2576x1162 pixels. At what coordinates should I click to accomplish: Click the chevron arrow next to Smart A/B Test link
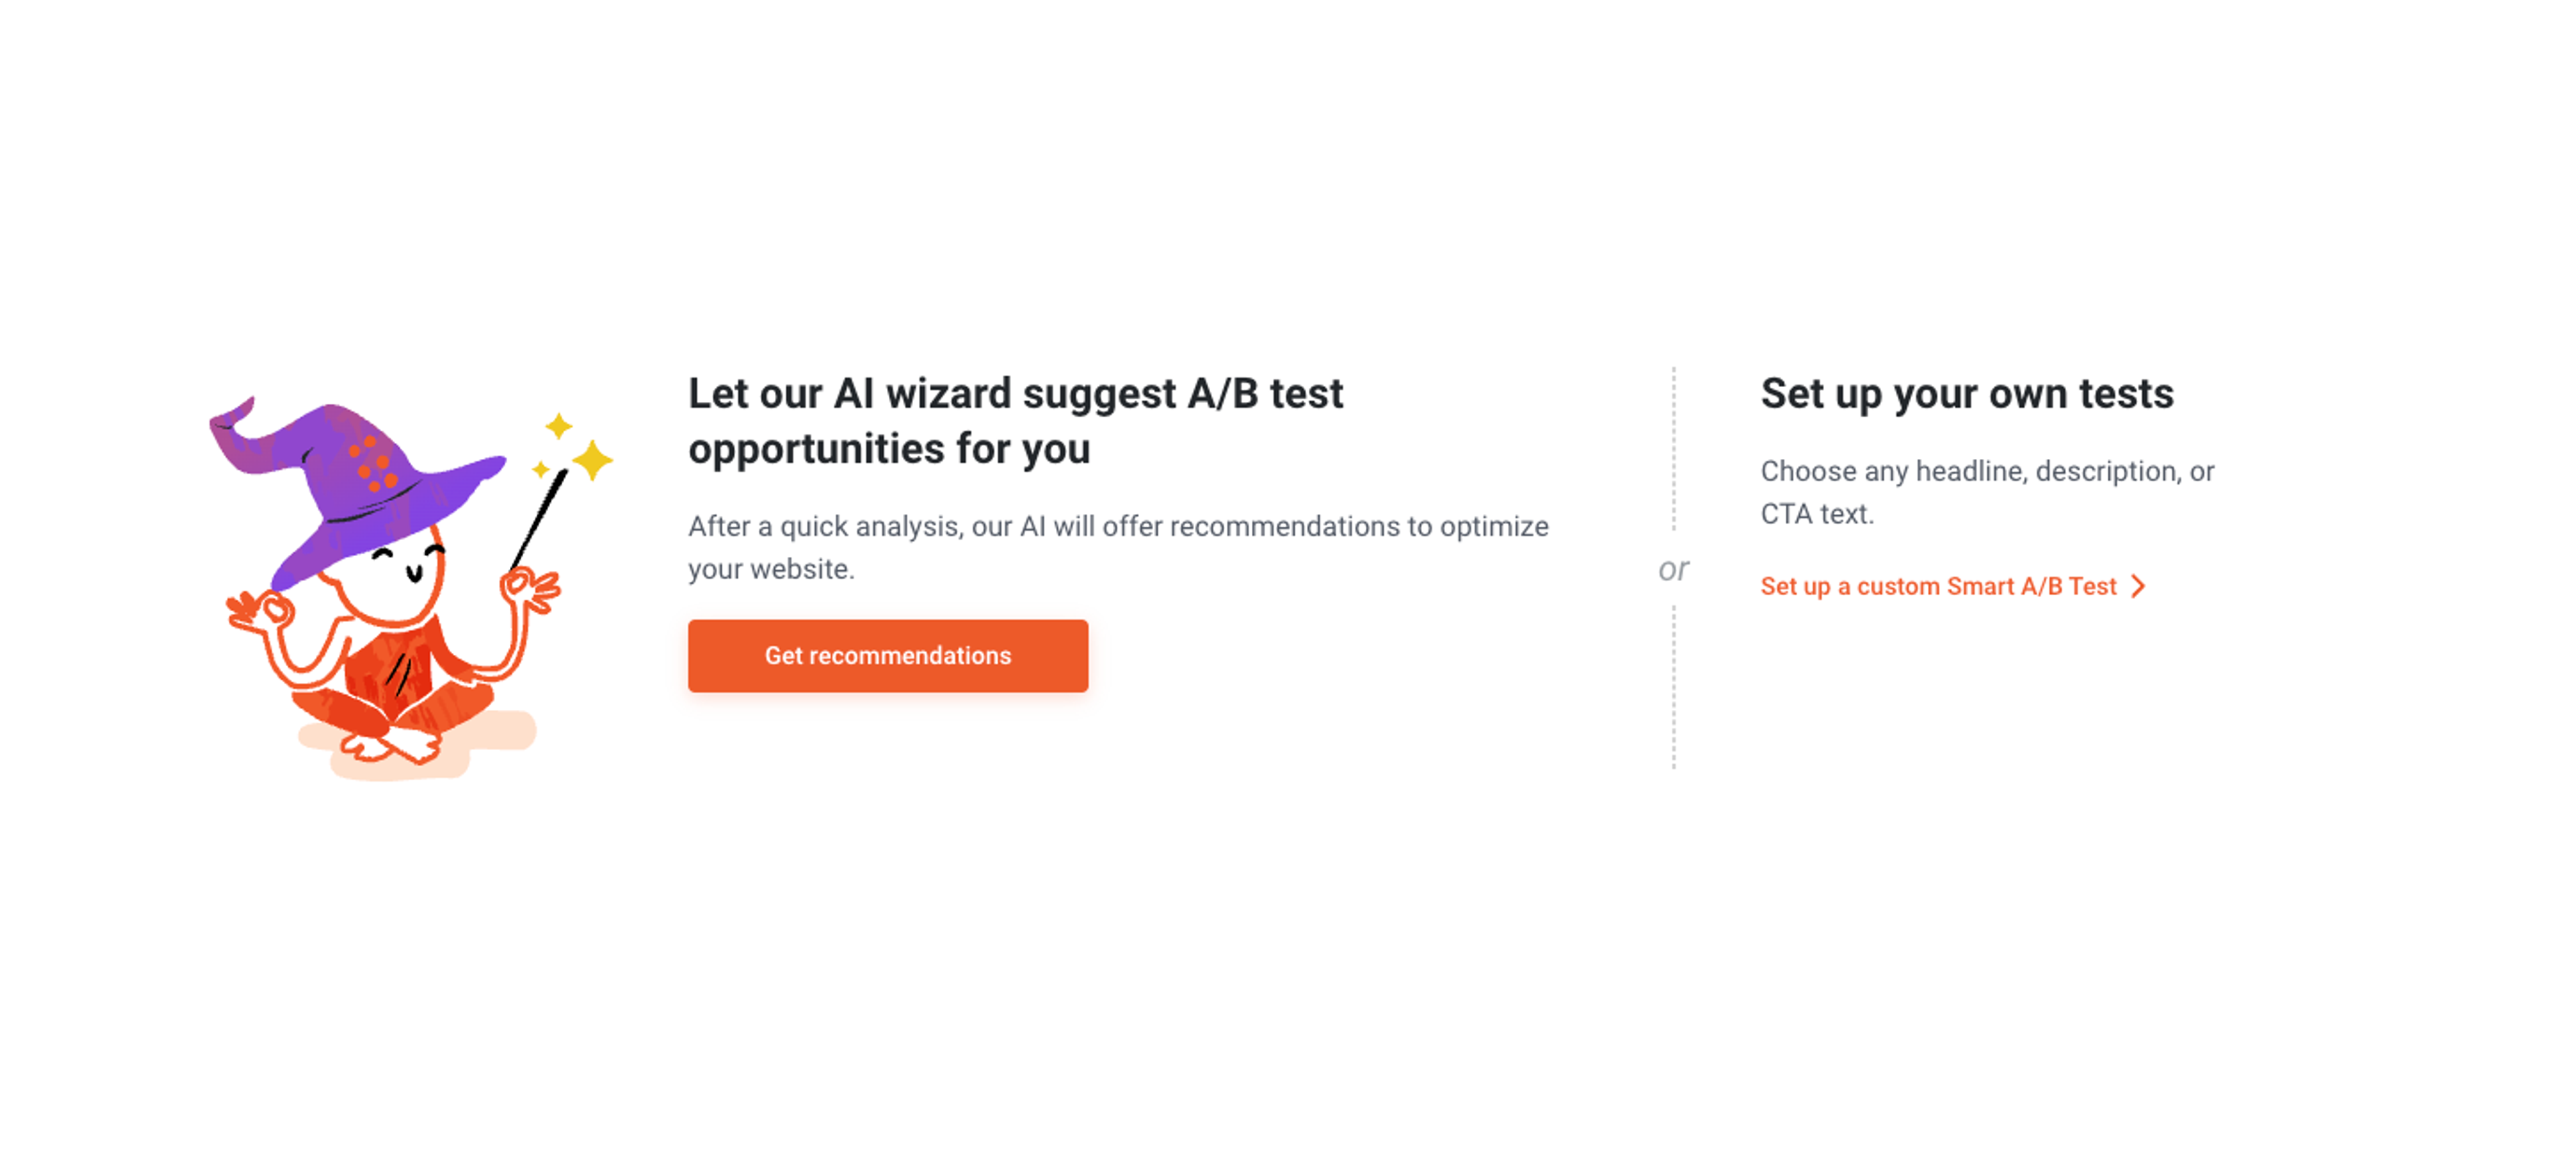click(x=2138, y=586)
